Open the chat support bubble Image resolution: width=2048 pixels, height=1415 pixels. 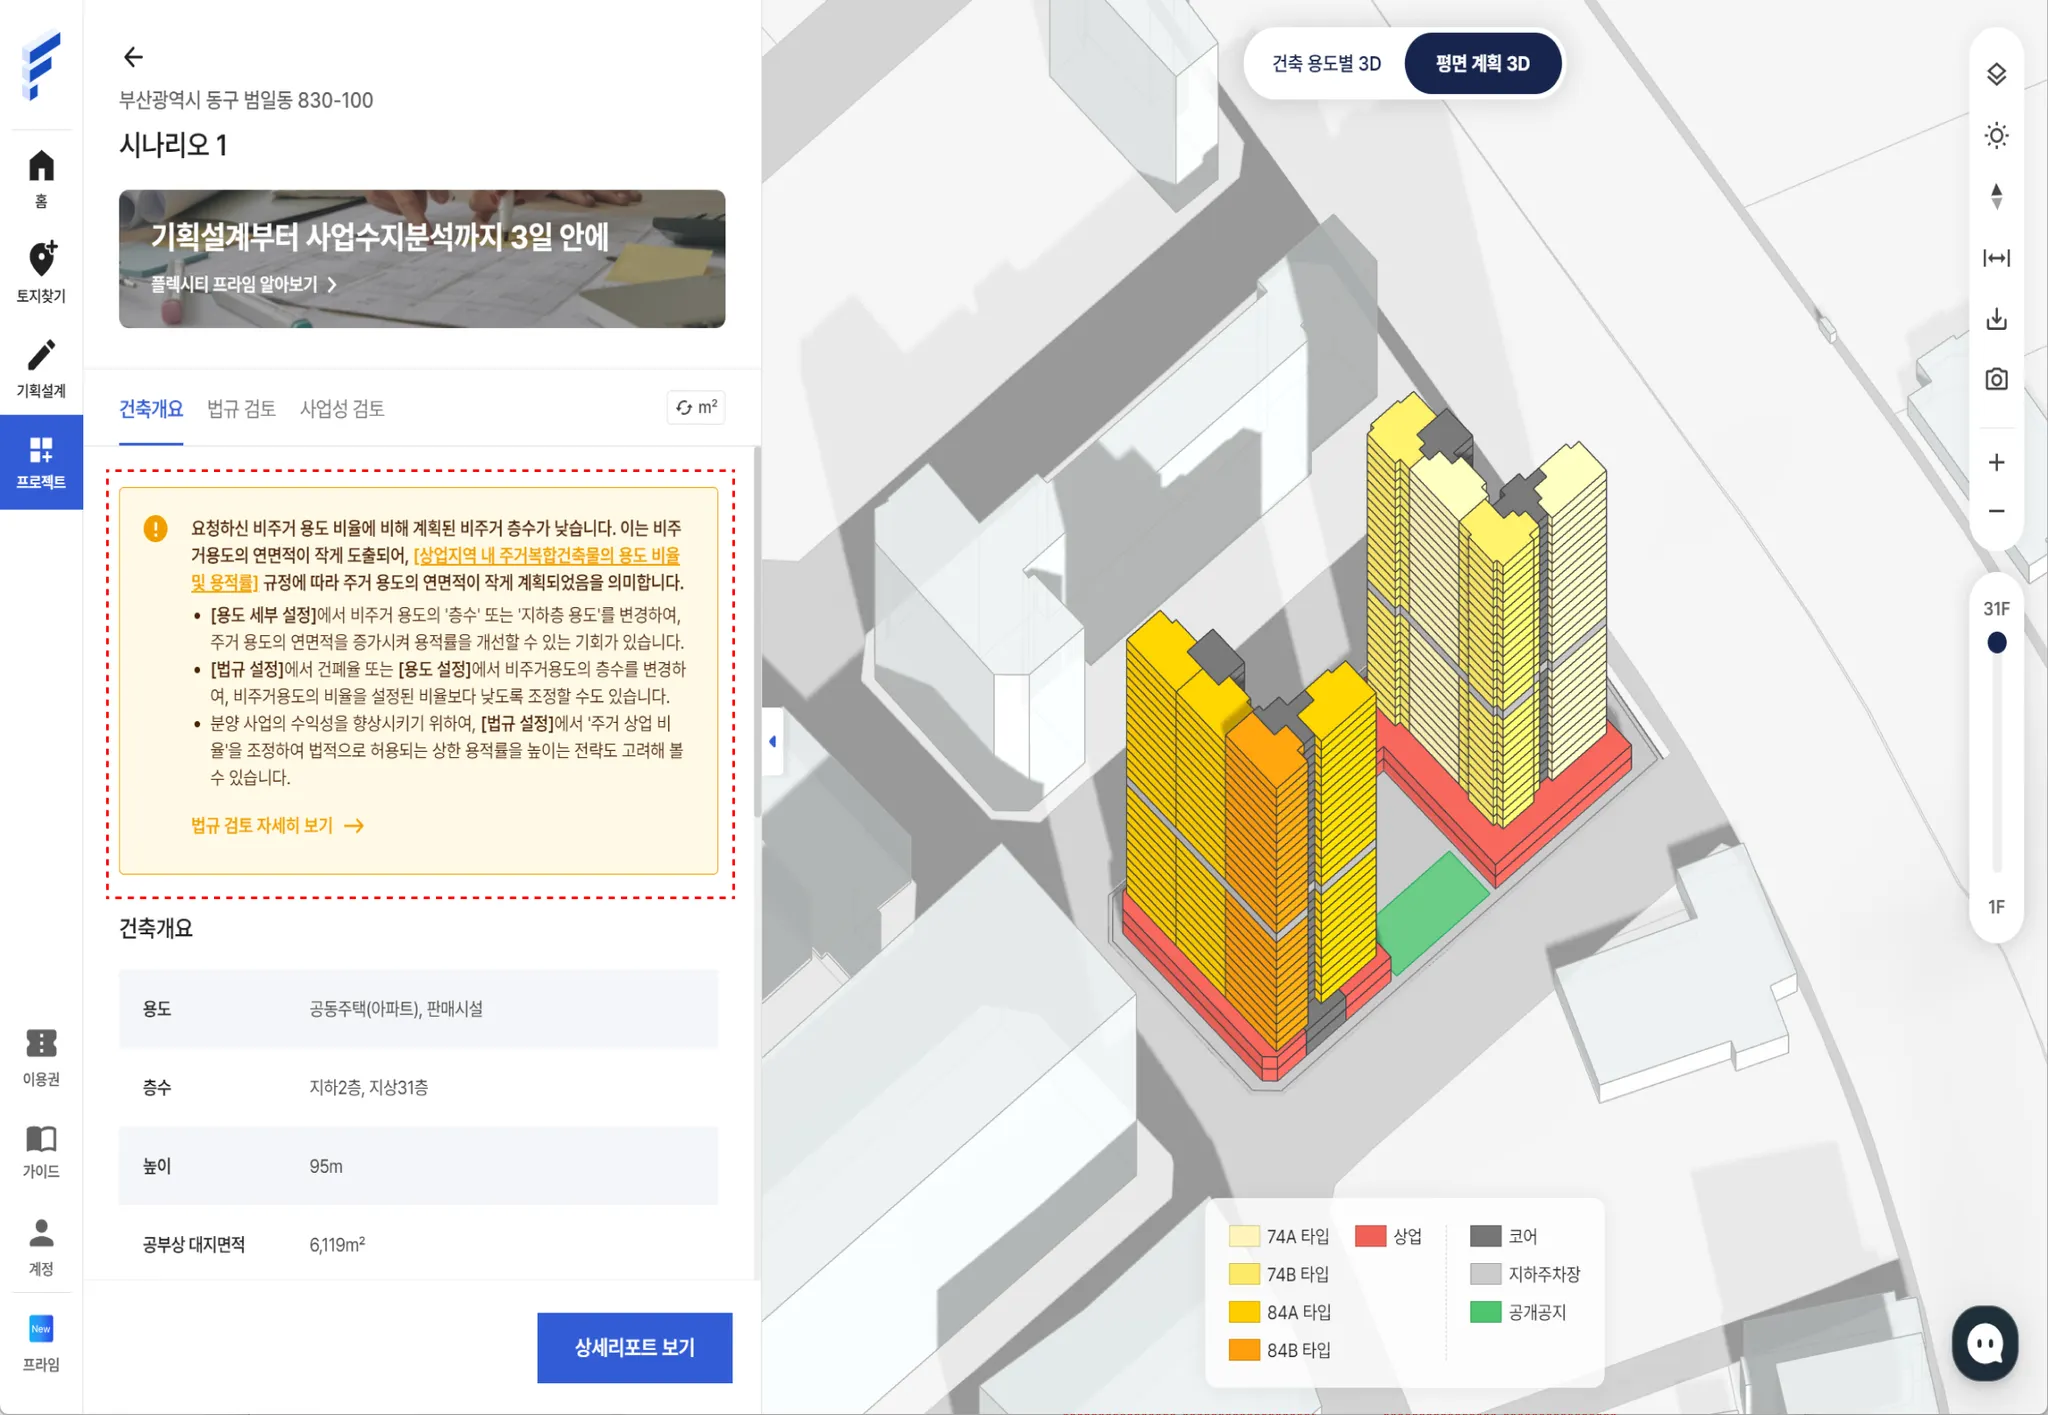pos(1984,1343)
